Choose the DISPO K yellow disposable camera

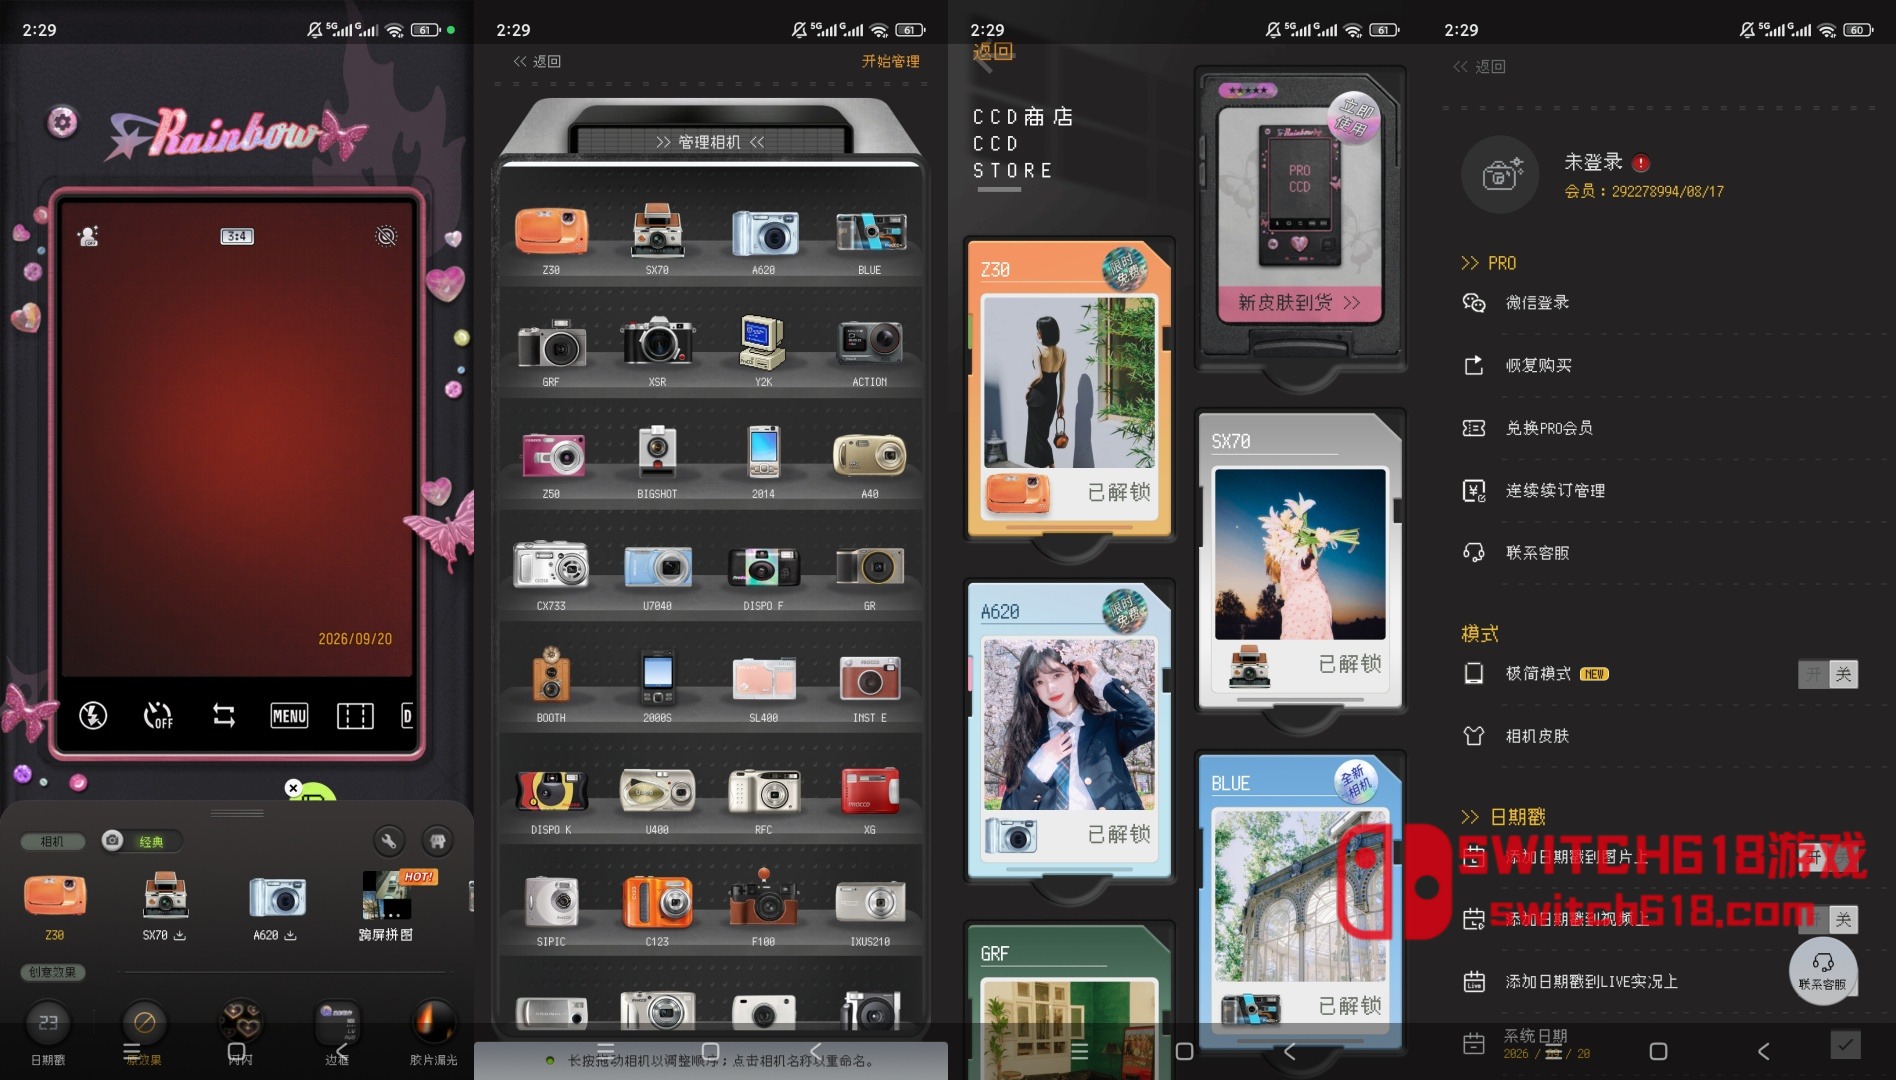point(551,801)
